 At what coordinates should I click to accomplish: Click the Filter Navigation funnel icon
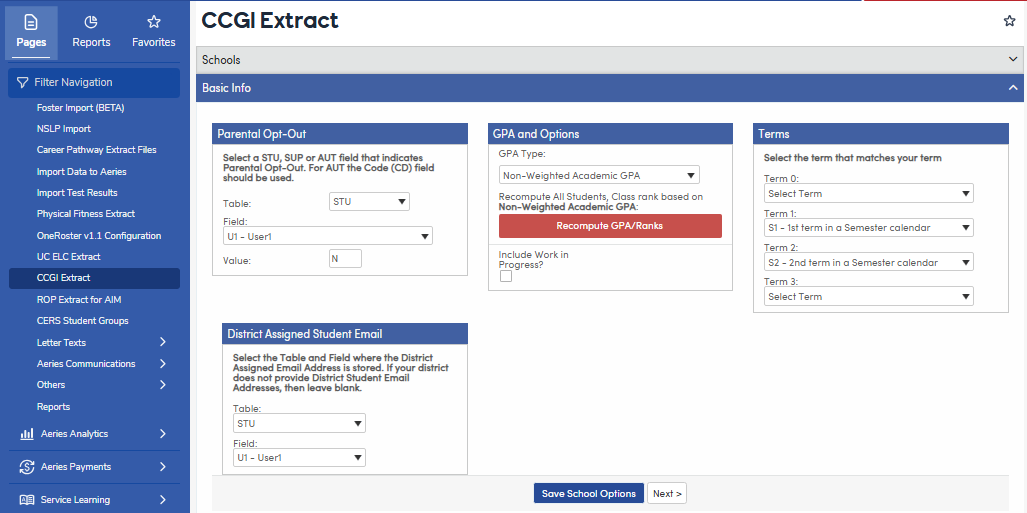(x=23, y=83)
